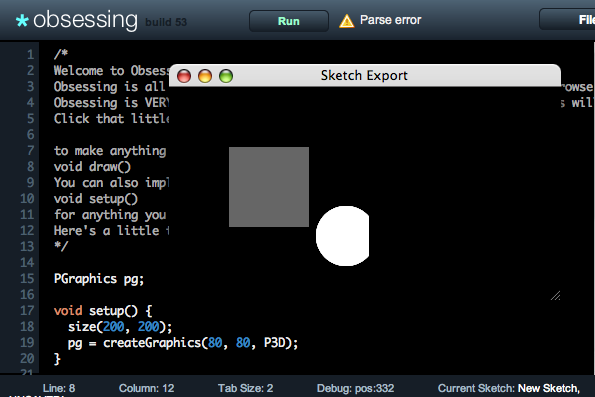The image size is (595, 397).
Task: Click the 'Debug: pos:332' status entry
Action: point(356,388)
